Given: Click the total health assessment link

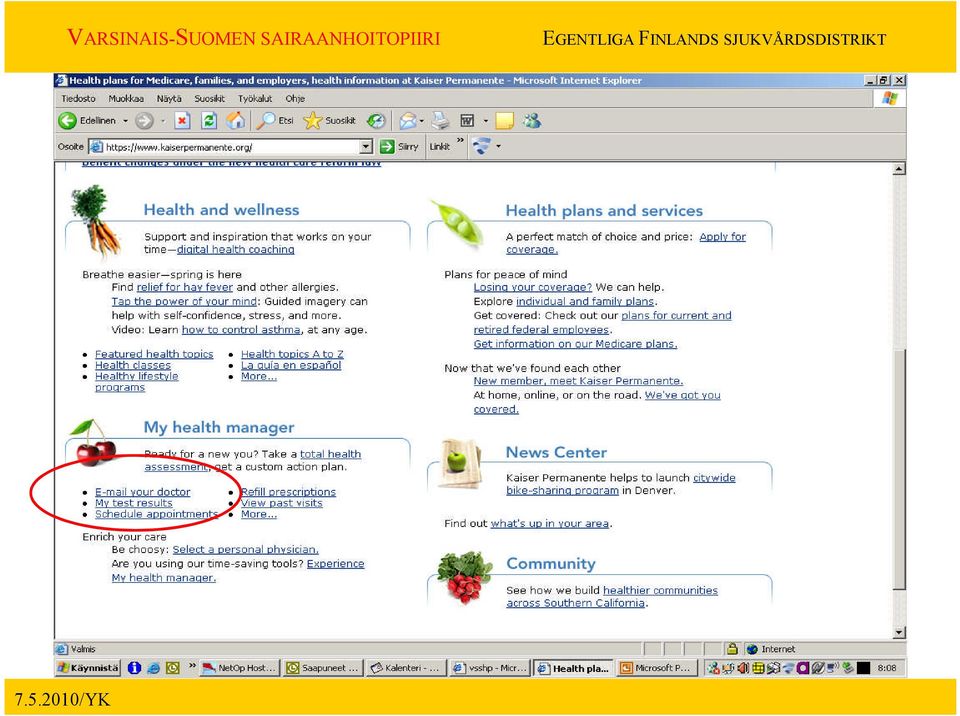Looking at the screenshot, I should click(x=330, y=454).
